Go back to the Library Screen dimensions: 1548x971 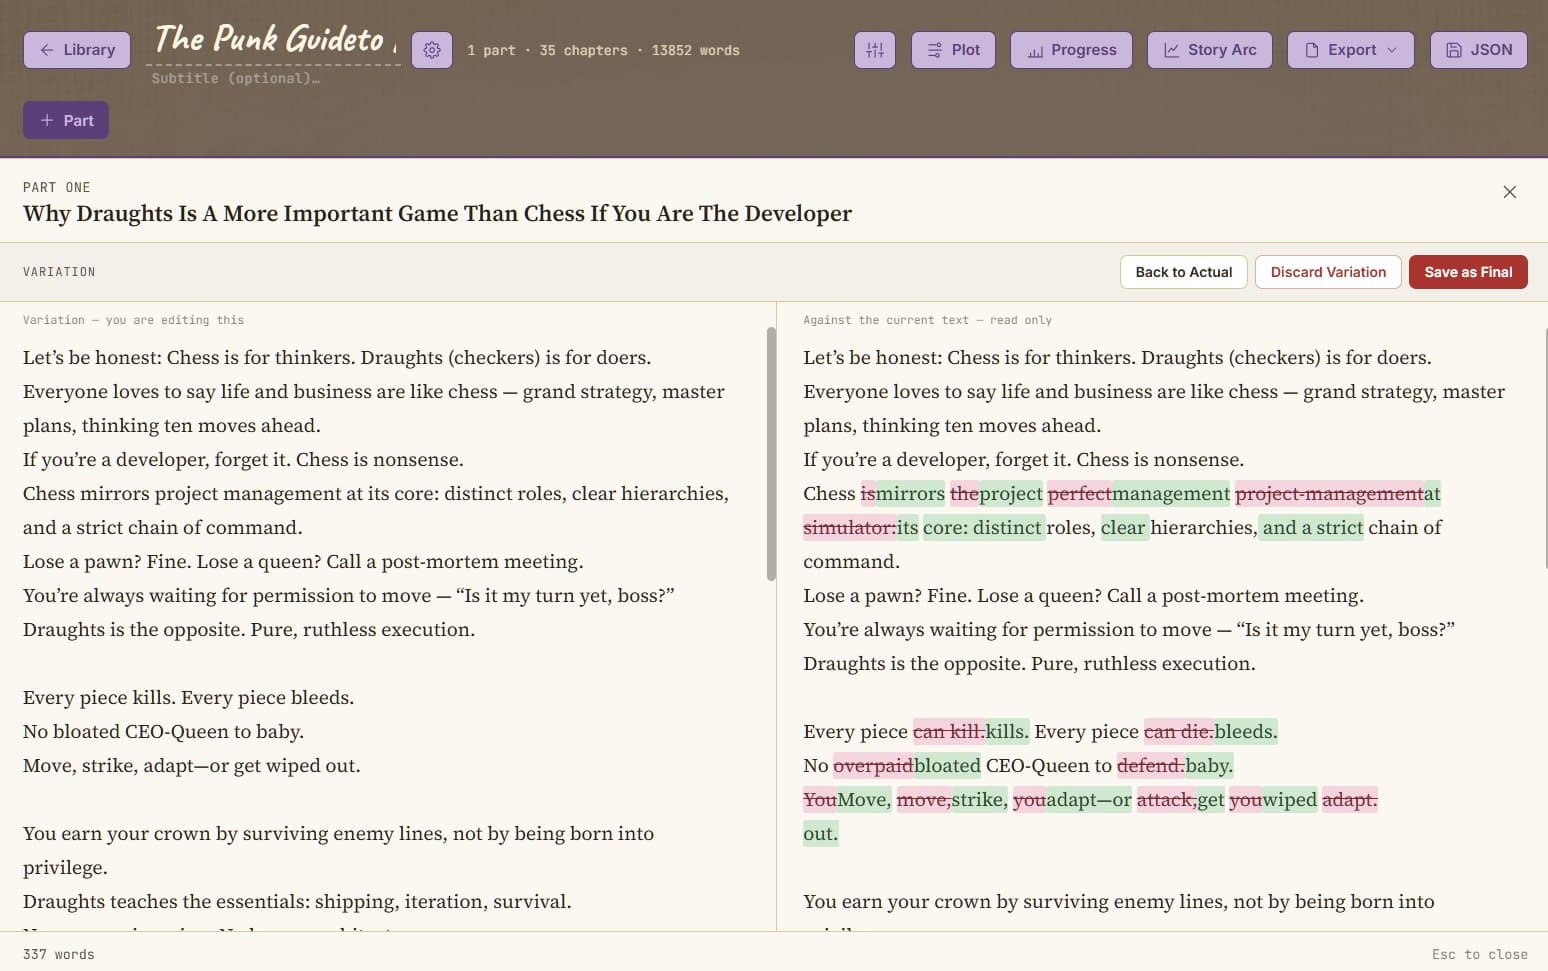point(77,50)
